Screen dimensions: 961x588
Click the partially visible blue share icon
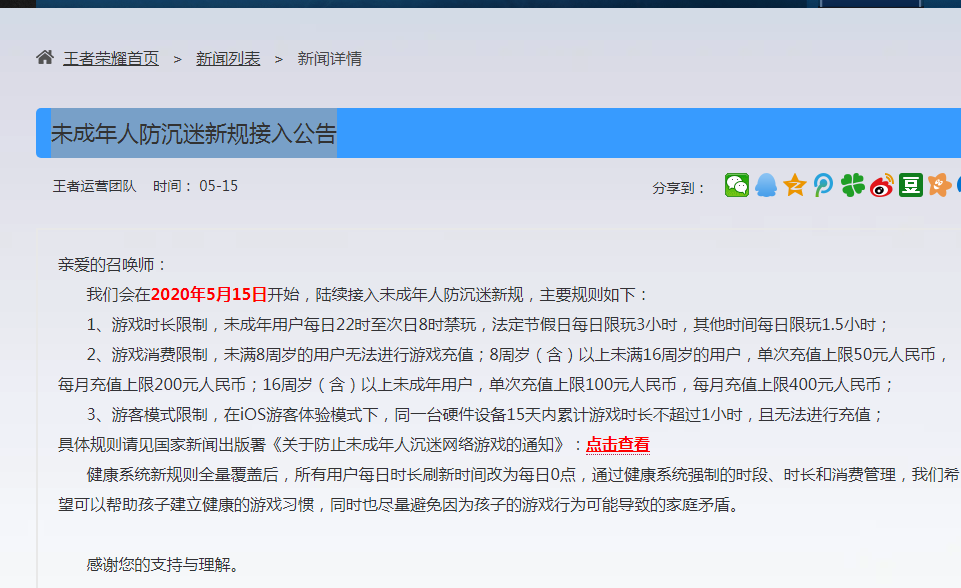pyautogui.click(x=957, y=185)
